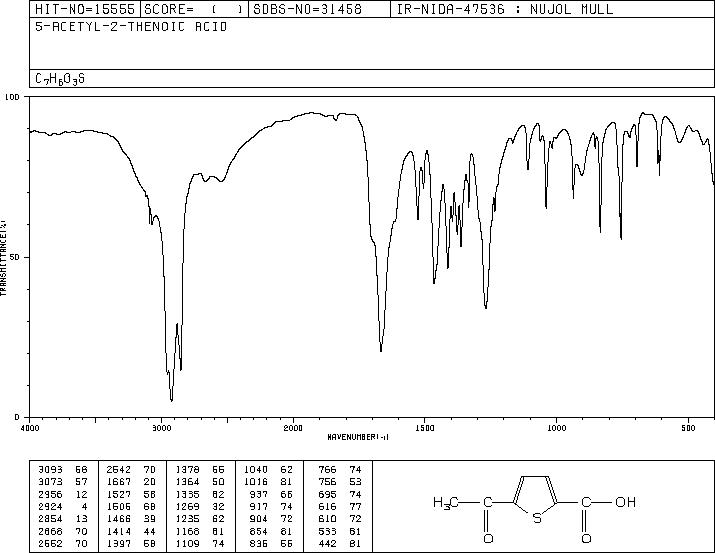Click the TRANSMITTANCE y-axis label
The height and width of the screenshot is (553, 715).
click(3, 258)
